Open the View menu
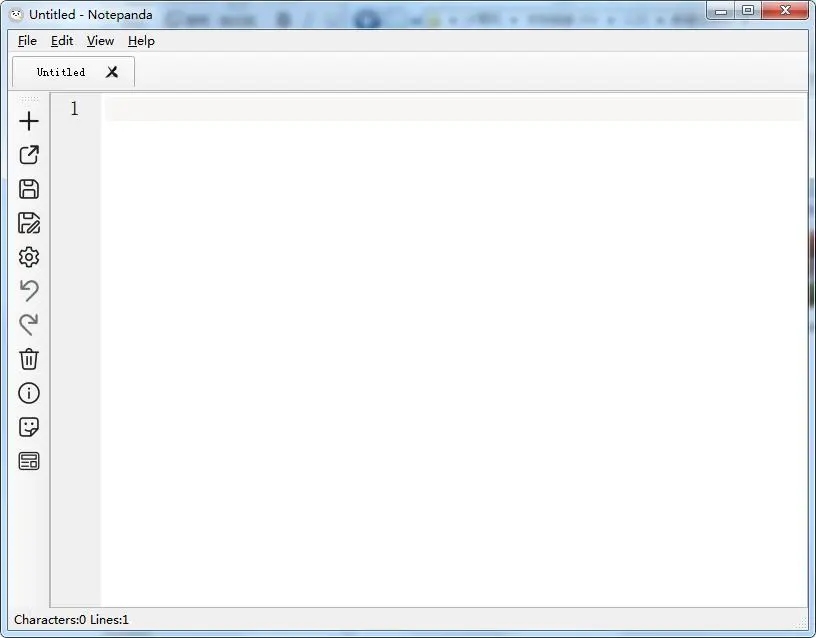 pos(100,41)
